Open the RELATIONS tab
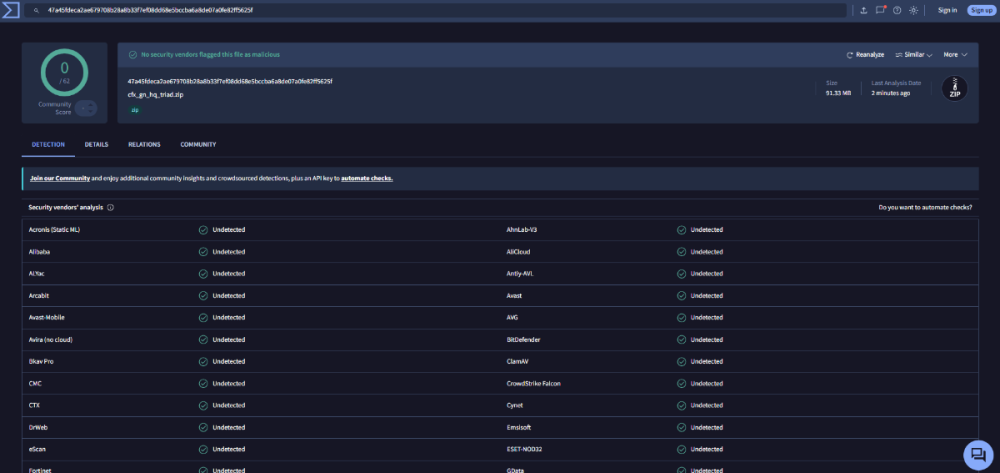1000x473 pixels. coord(144,145)
